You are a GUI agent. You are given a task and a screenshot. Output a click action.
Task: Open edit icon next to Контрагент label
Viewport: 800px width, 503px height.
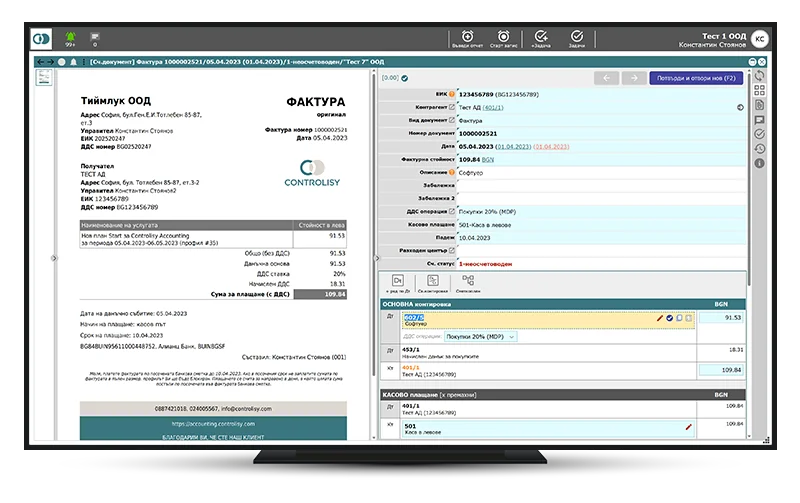tap(452, 107)
